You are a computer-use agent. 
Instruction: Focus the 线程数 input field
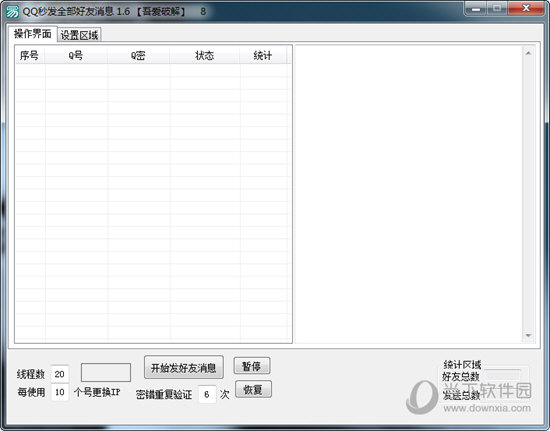click(60, 374)
